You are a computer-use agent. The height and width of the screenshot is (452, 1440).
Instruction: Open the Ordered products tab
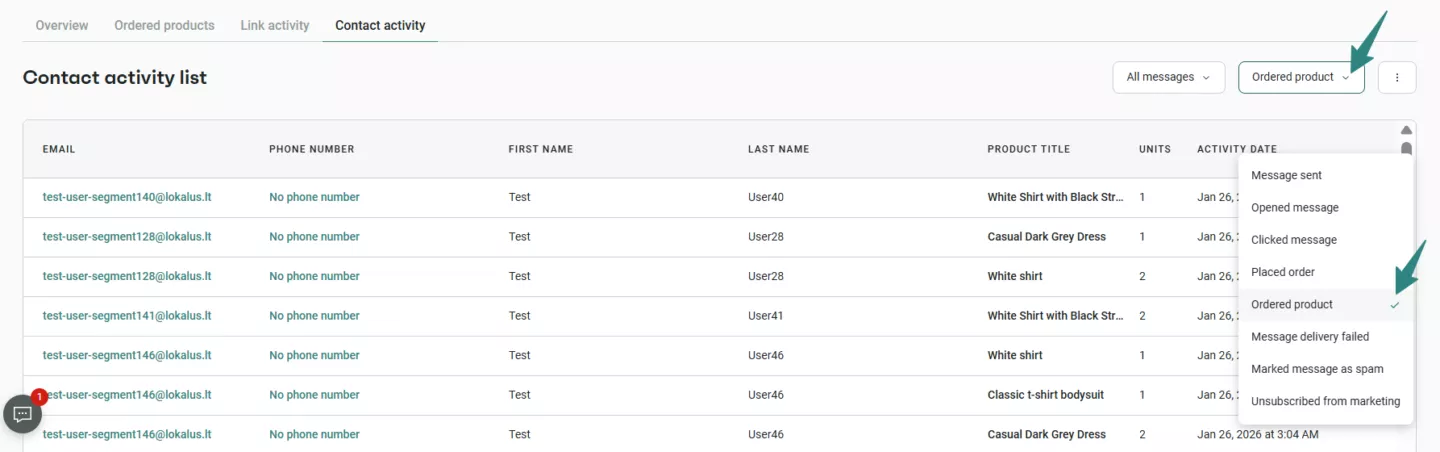164,25
